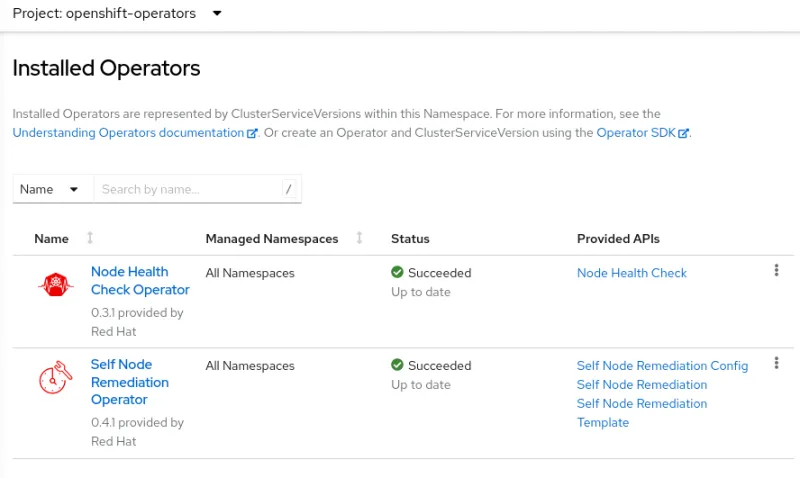Viewport: 800px width, 478px height.
Task: Open Understanding Operators documentation link
Action: [x=135, y=133]
